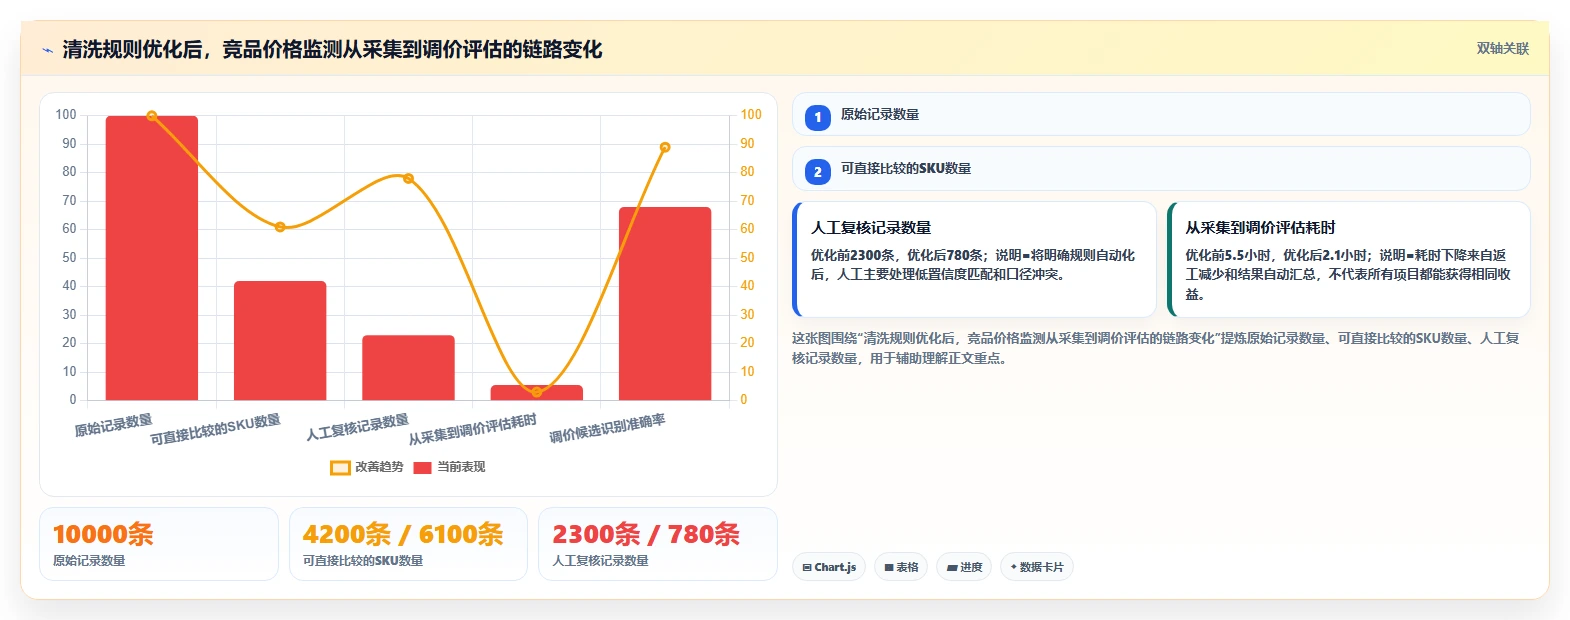This screenshot has height=620, width=1570.
Task: Click the 人工复核记录数量 x-axis label
Action: (x=358, y=427)
